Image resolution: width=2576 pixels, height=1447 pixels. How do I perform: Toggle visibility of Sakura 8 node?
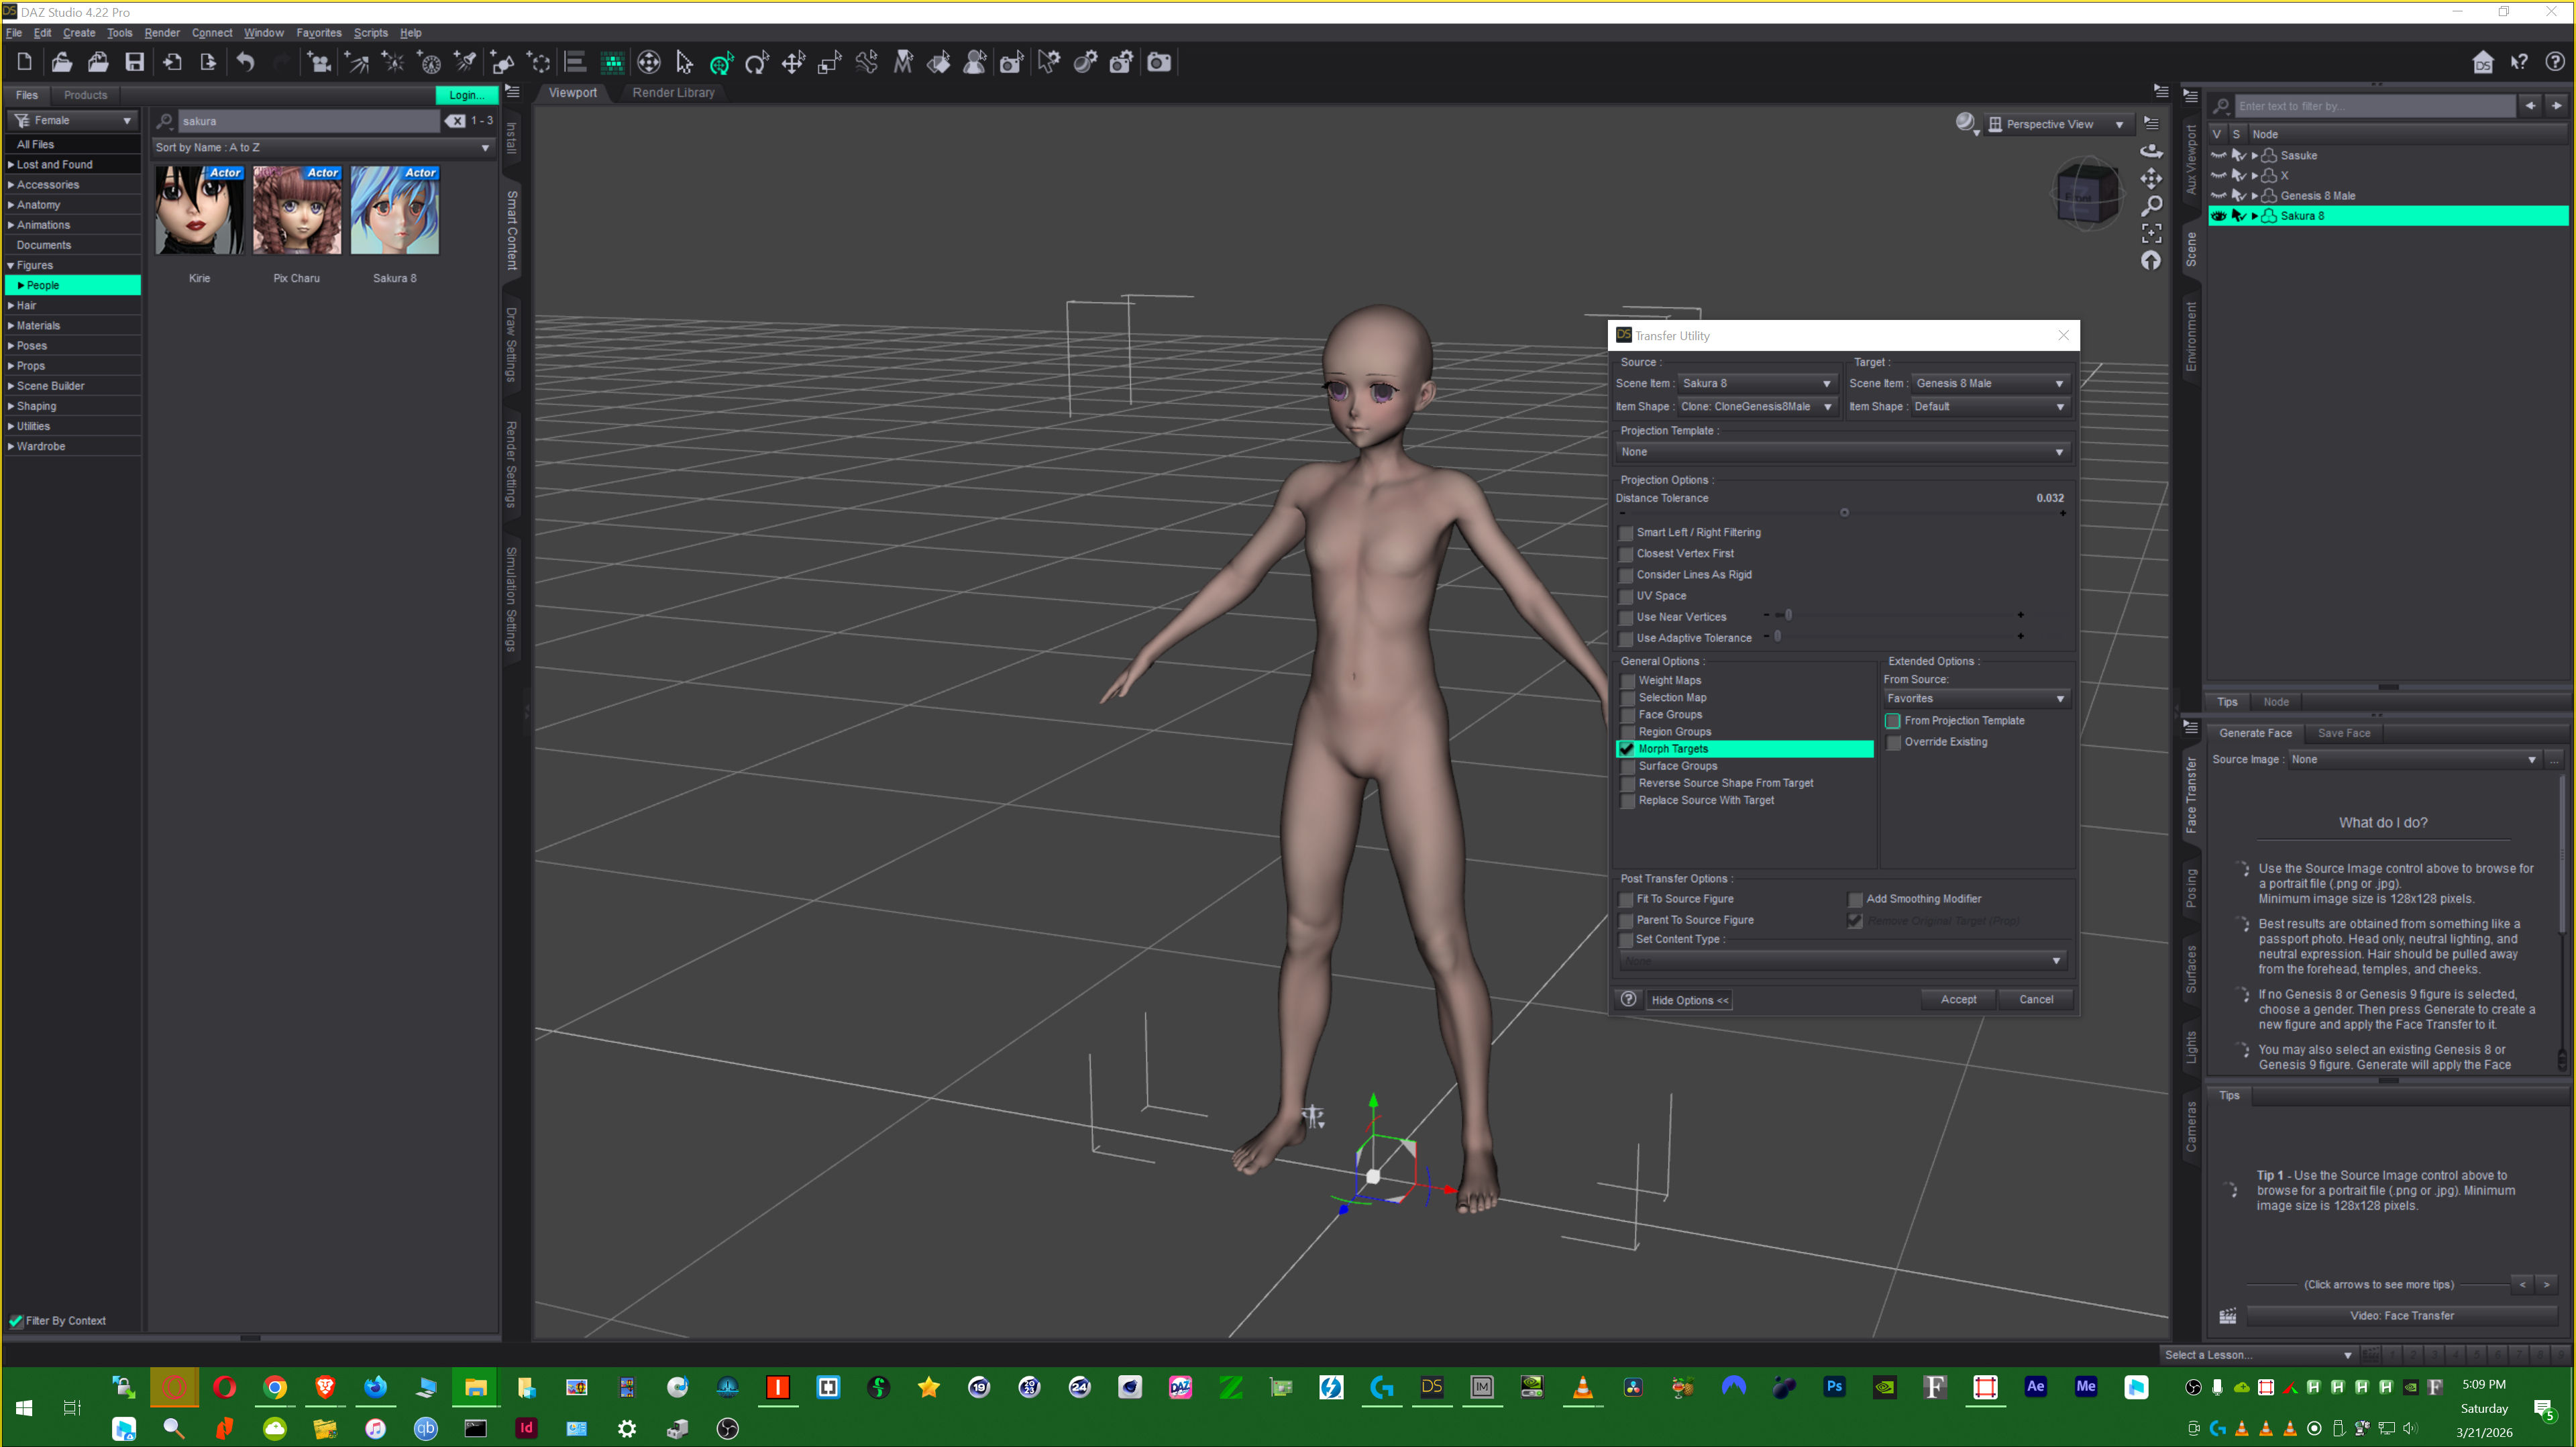point(2218,216)
